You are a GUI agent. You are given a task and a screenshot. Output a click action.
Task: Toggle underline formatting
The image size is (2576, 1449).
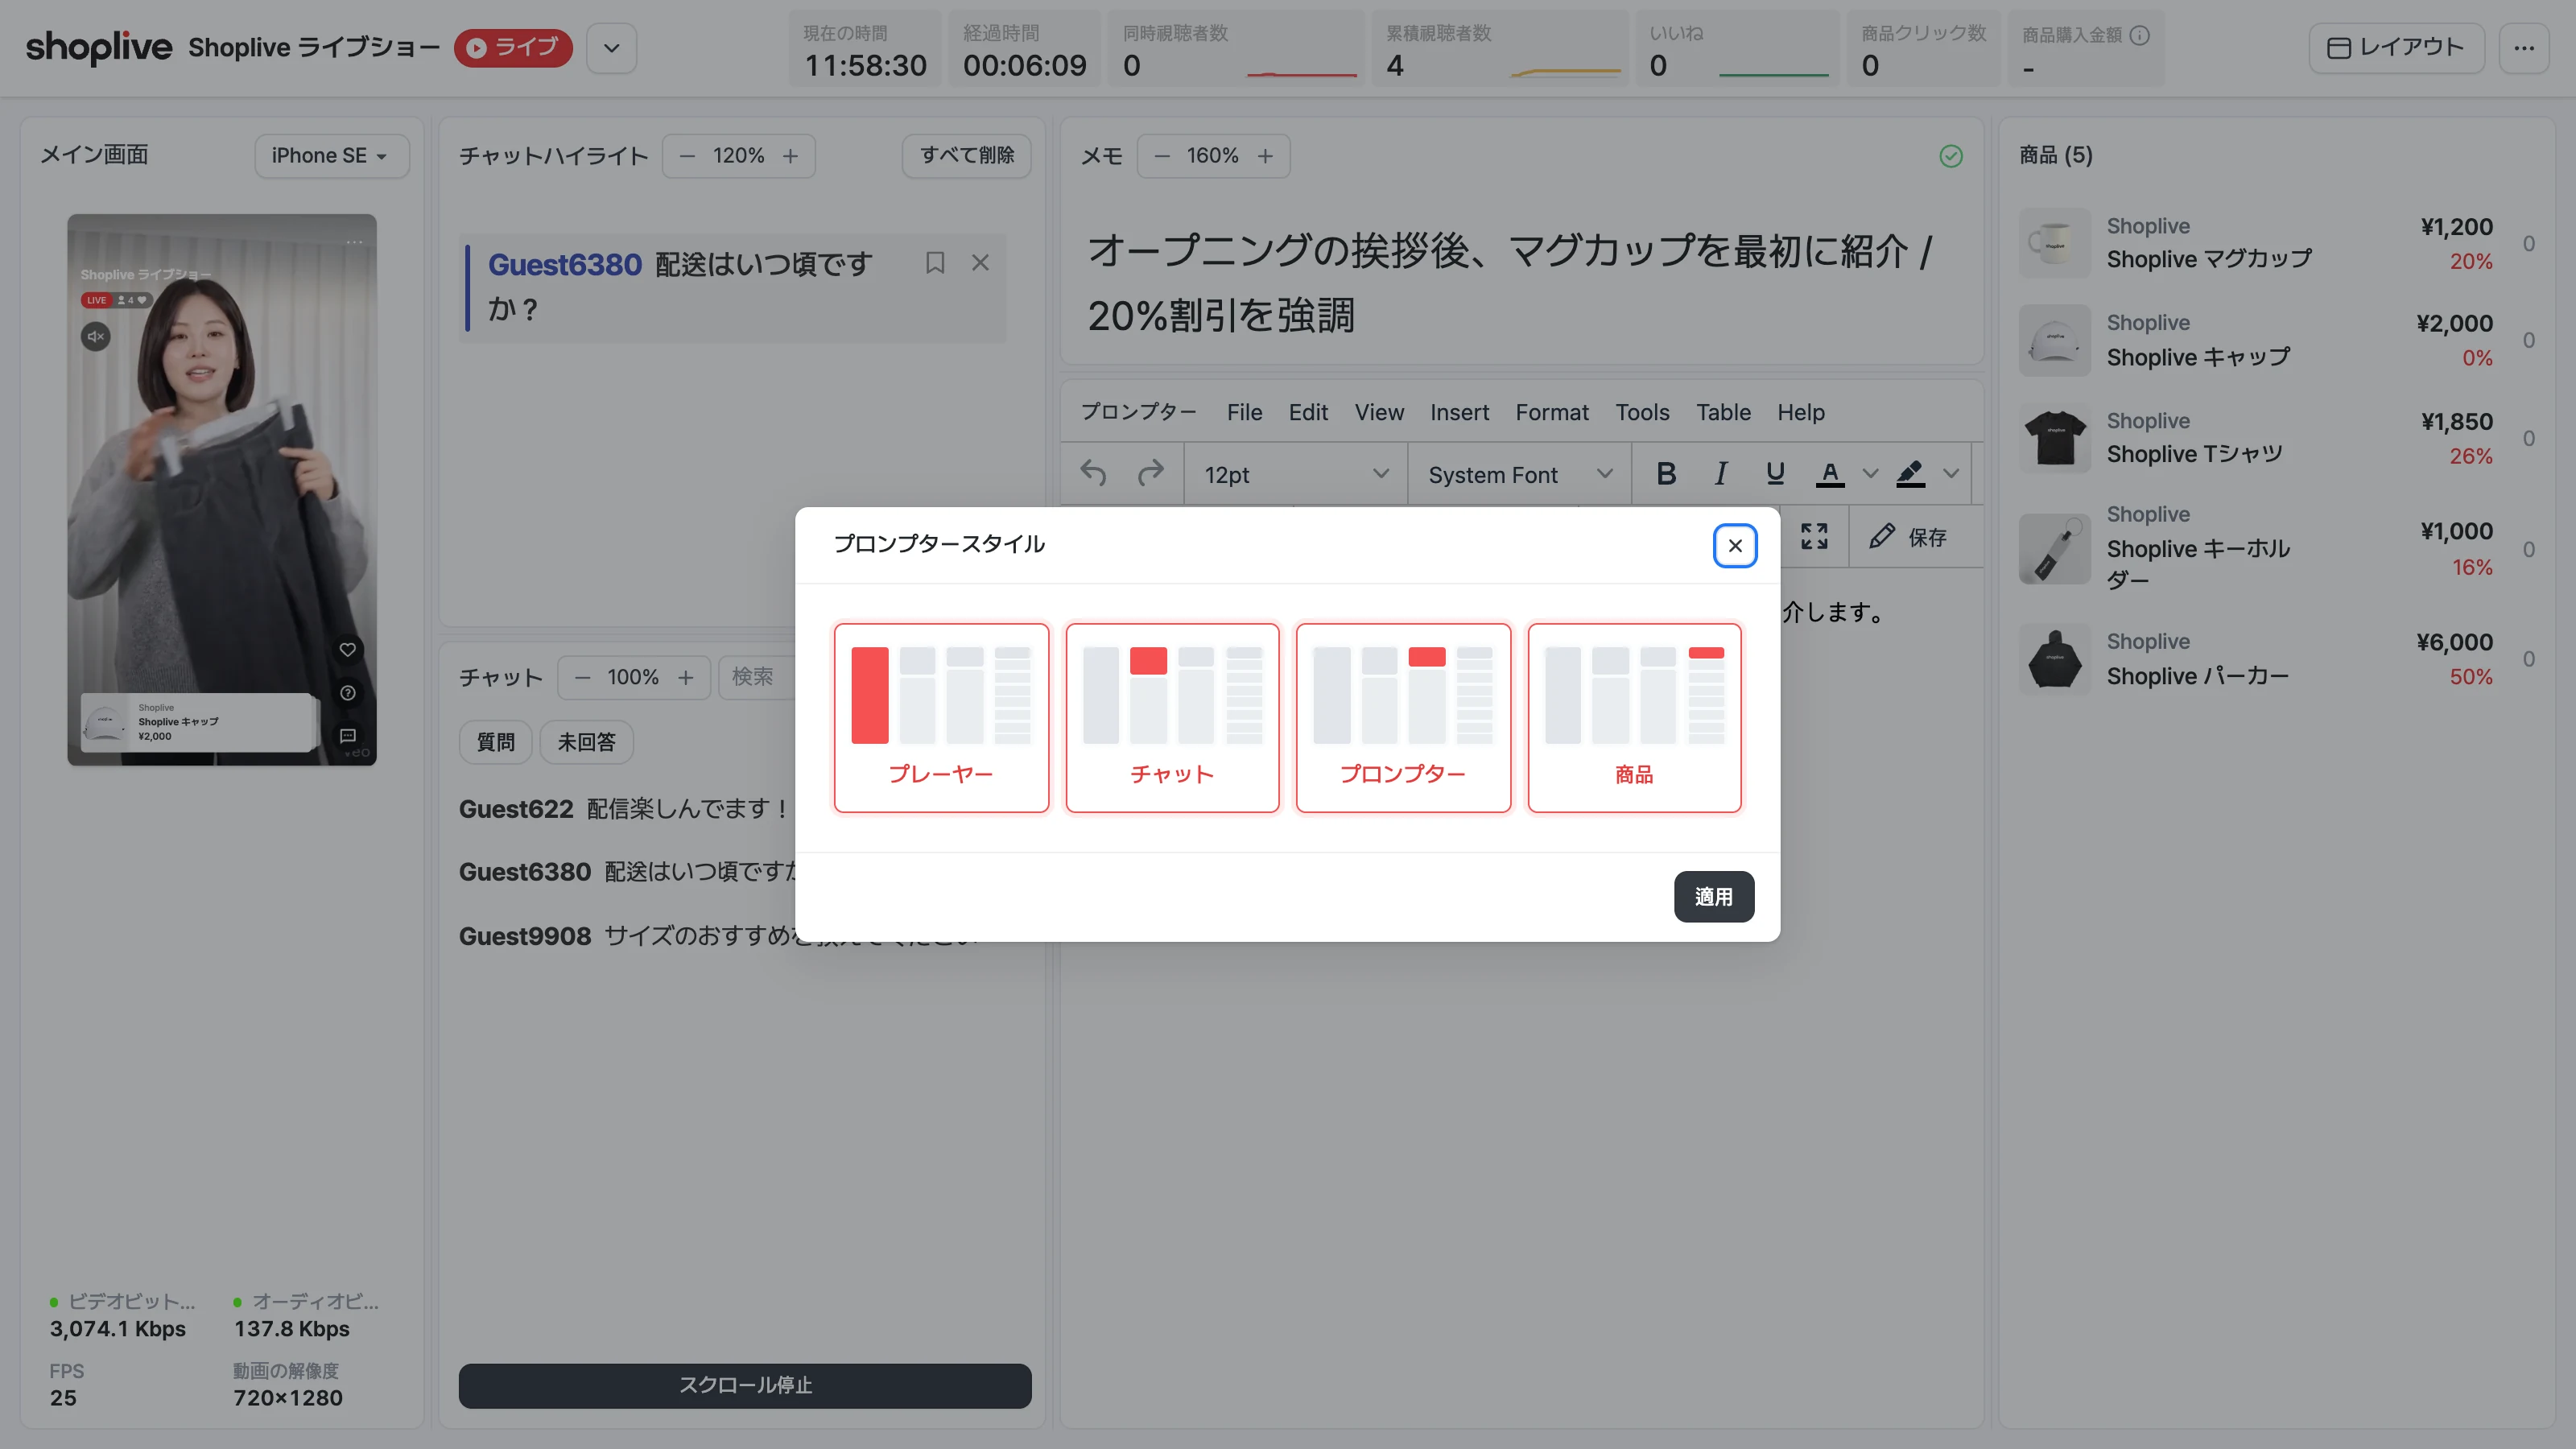click(1775, 474)
